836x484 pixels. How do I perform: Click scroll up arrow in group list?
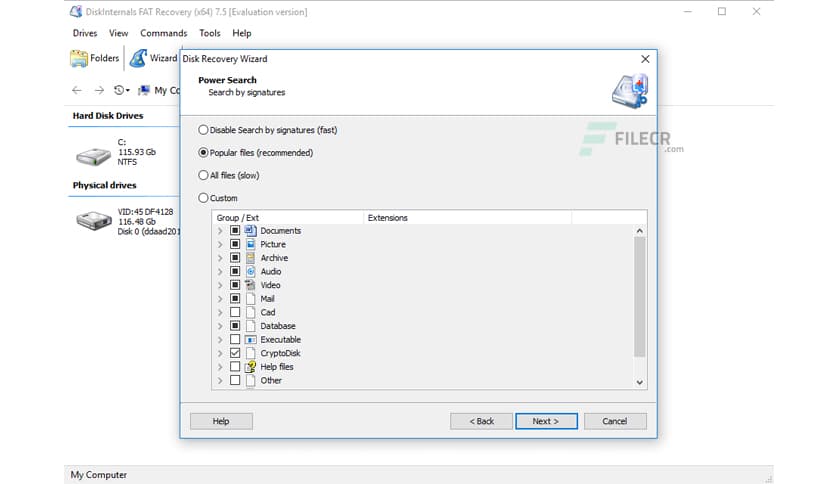click(x=640, y=231)
